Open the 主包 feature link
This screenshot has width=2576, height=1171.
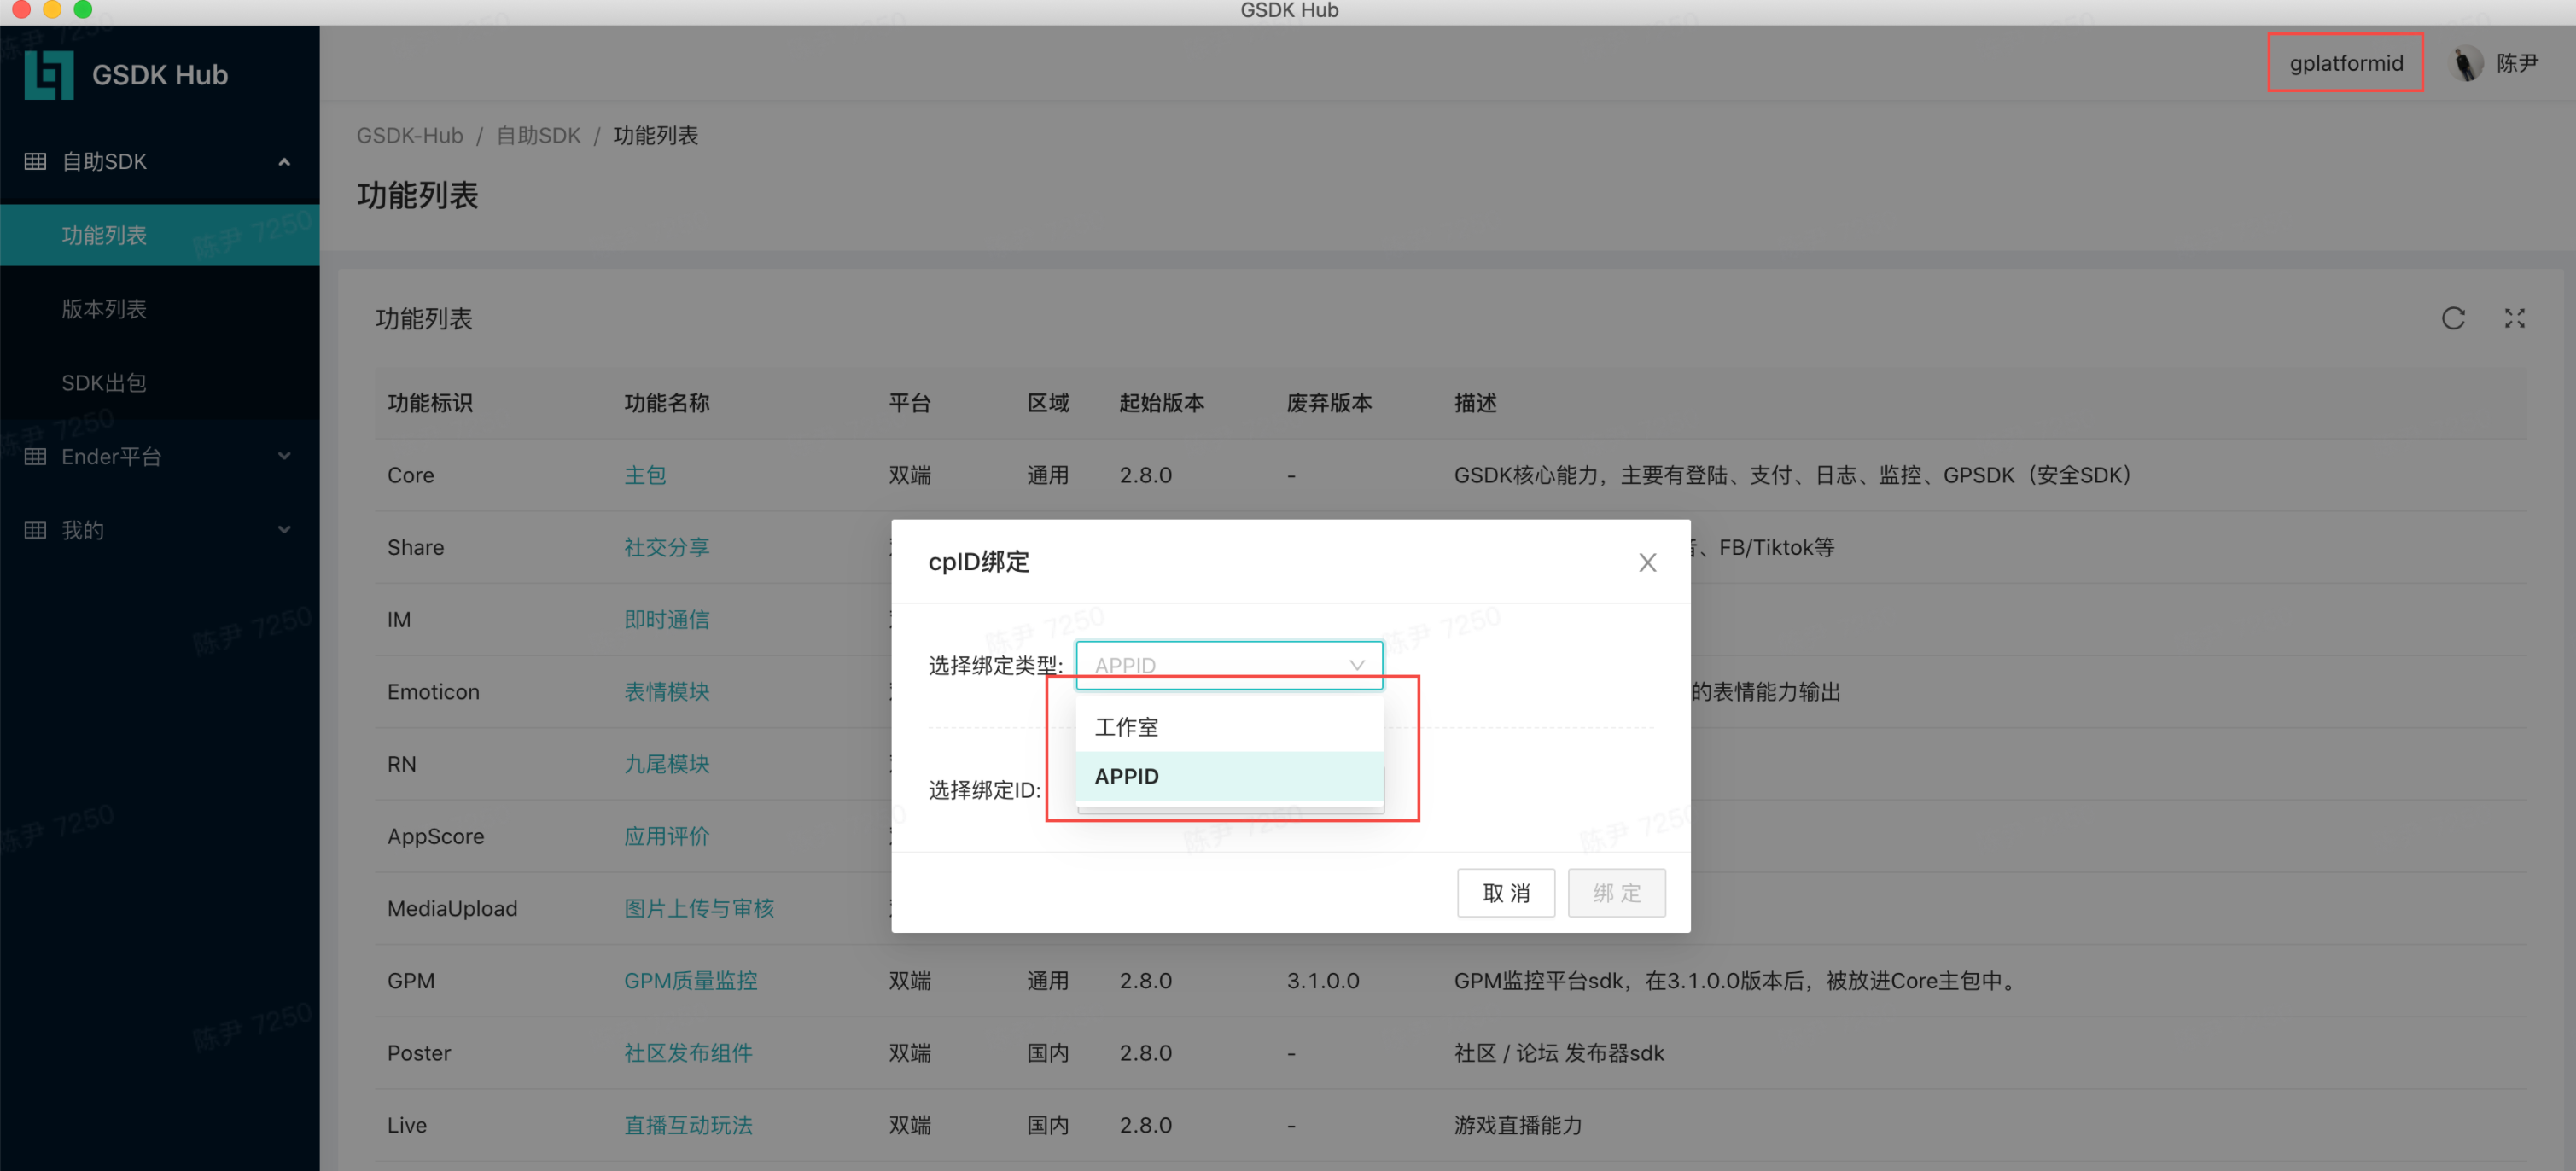[645, 475]
